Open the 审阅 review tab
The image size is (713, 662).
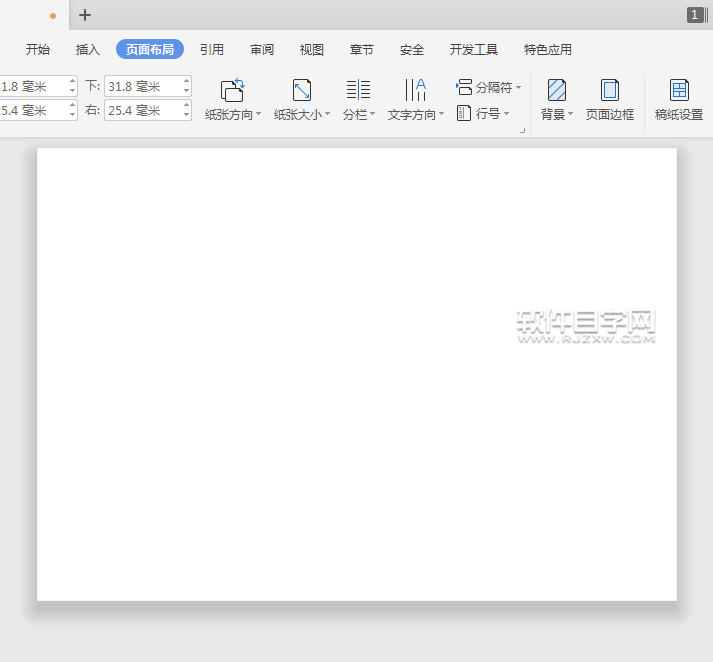point(262,49)
